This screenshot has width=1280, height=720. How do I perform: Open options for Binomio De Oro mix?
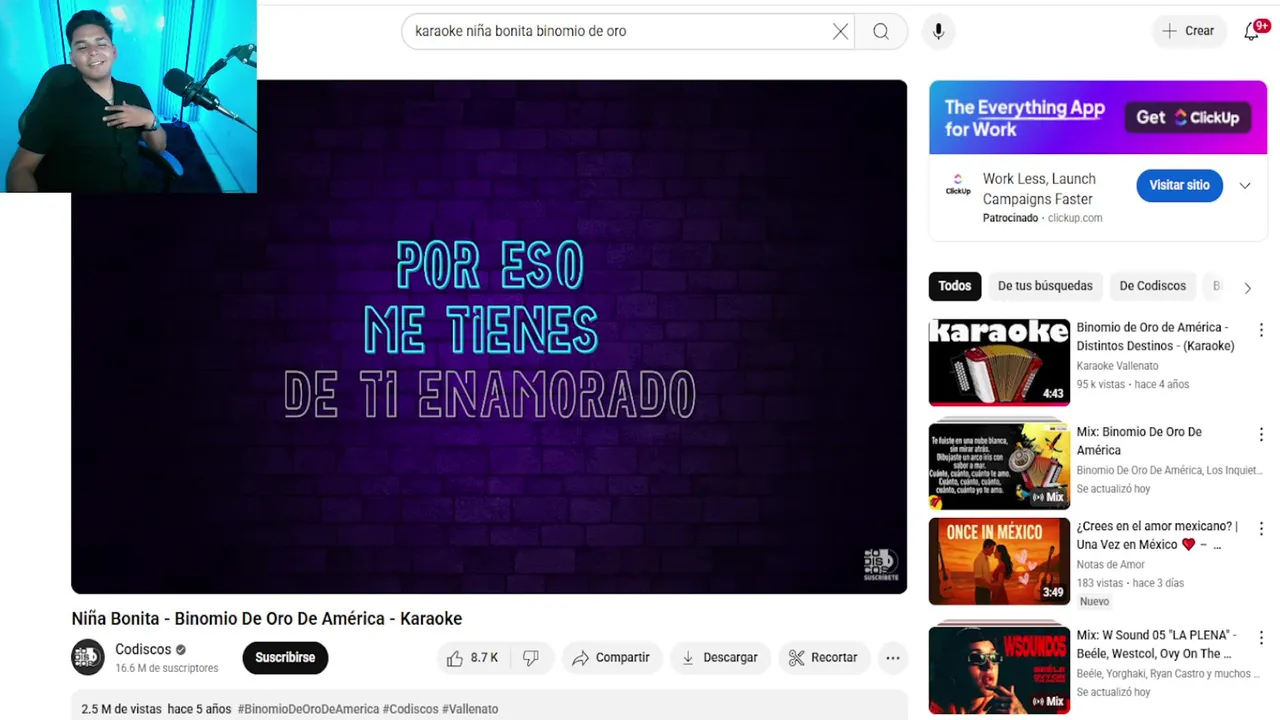[x=1261, y=434]
